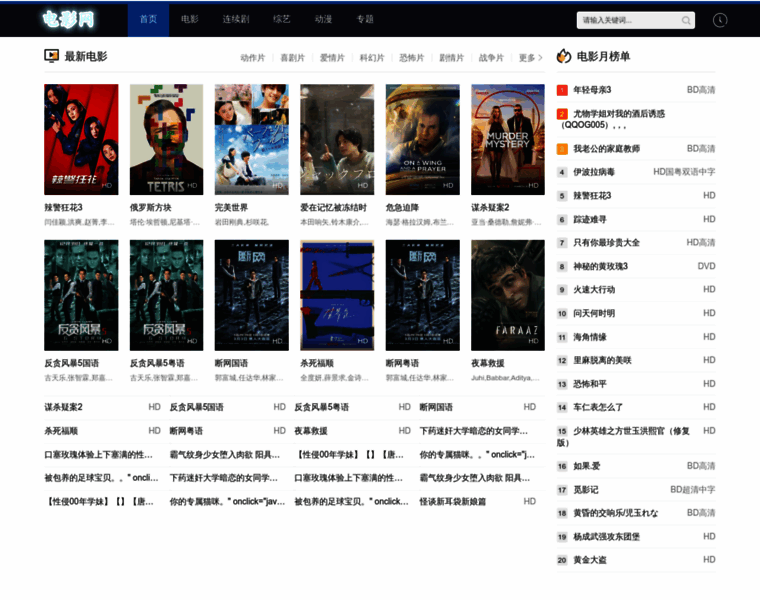Viewport: 760px width, 600px height.
Task: Click the 最新电影 section video icon
Action: 51,56
